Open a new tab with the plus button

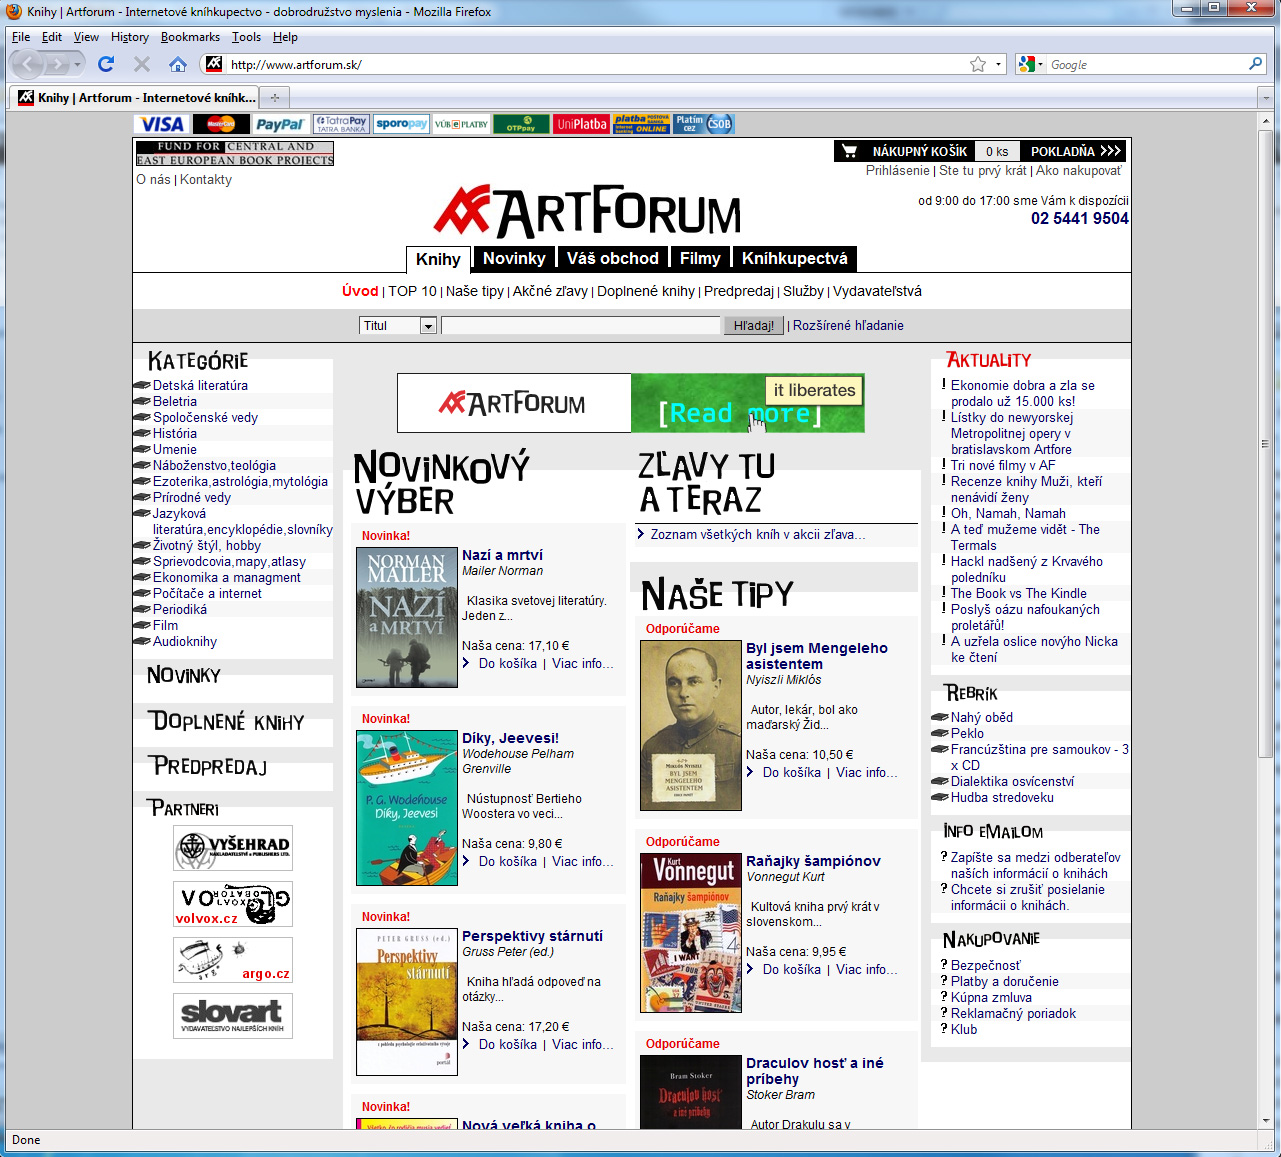pos(274,97)
